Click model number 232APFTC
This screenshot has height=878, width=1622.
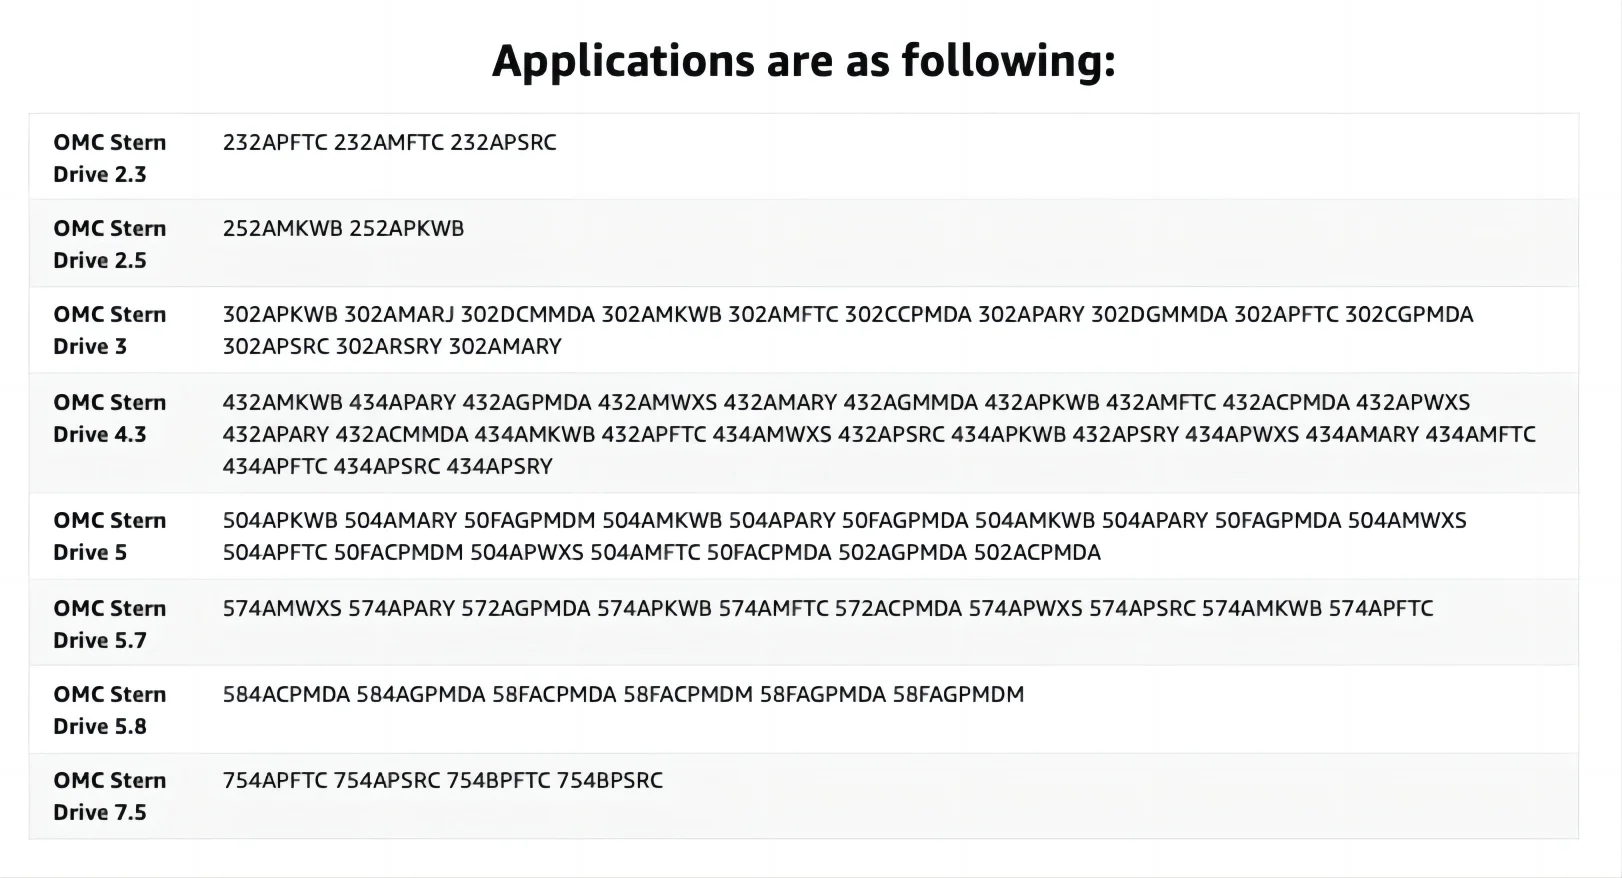tap(275, 142)
